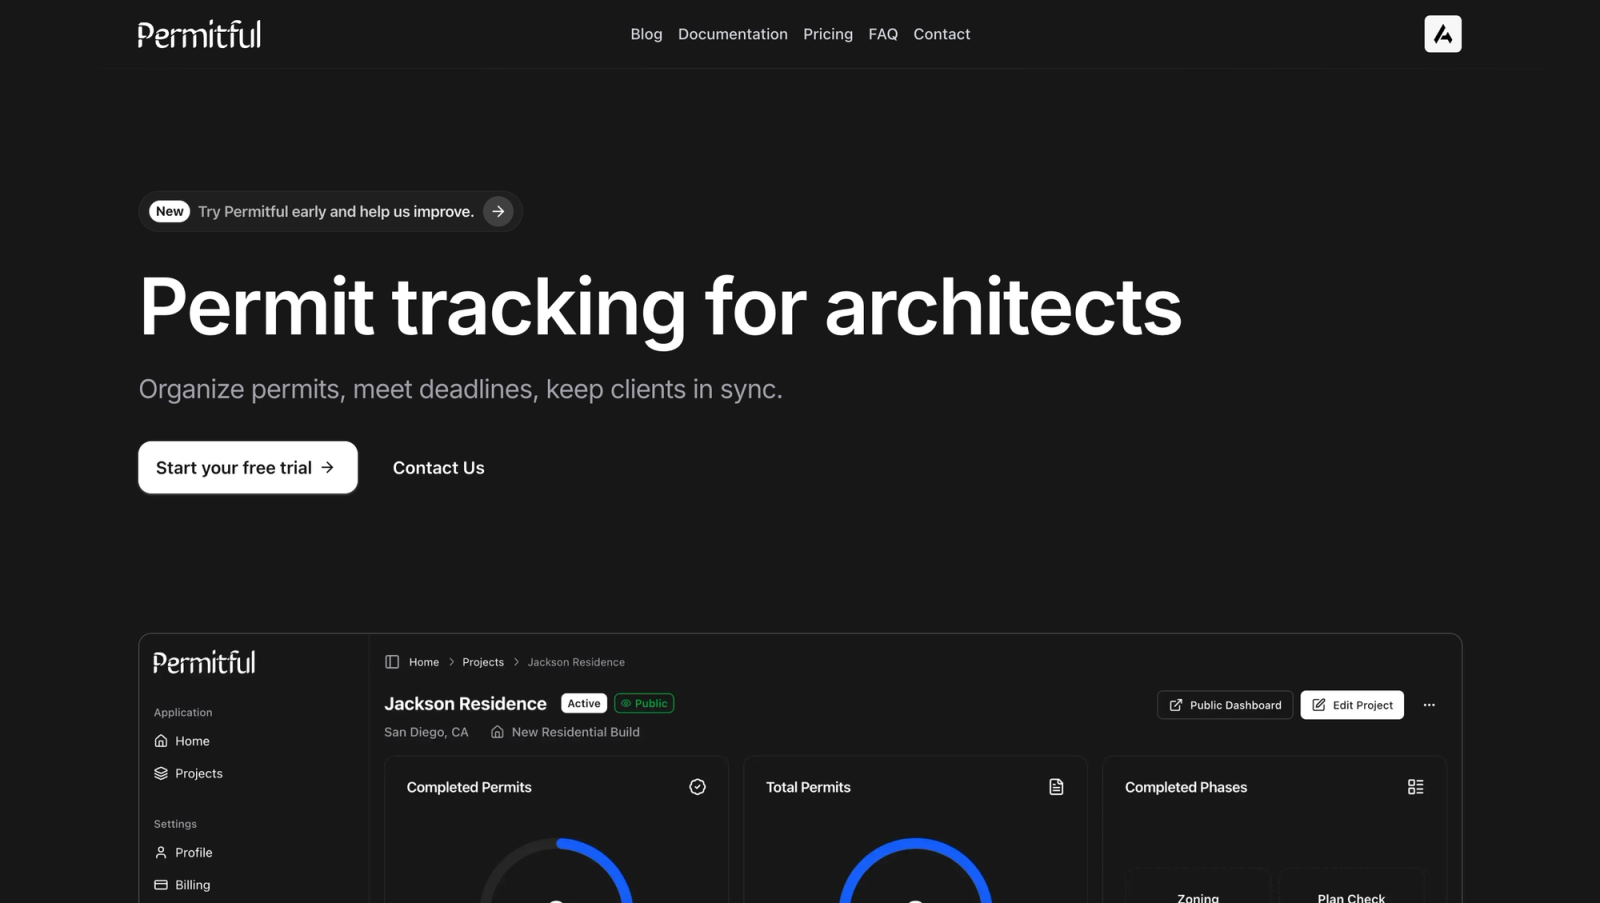
Task: Click the Active status badge
Action: [x=584, y=703]
